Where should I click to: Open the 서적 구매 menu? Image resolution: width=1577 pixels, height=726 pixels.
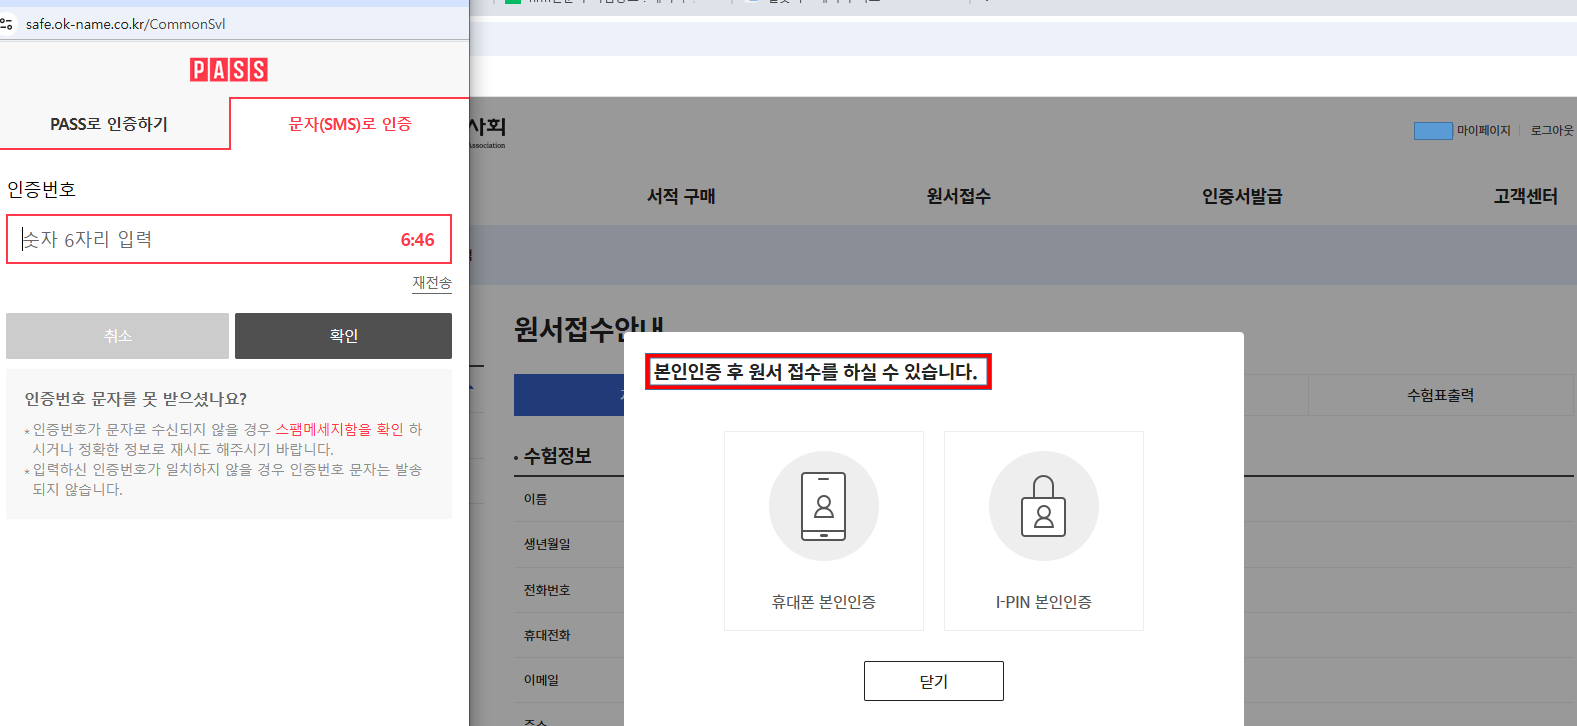click(x=681, y=196)
